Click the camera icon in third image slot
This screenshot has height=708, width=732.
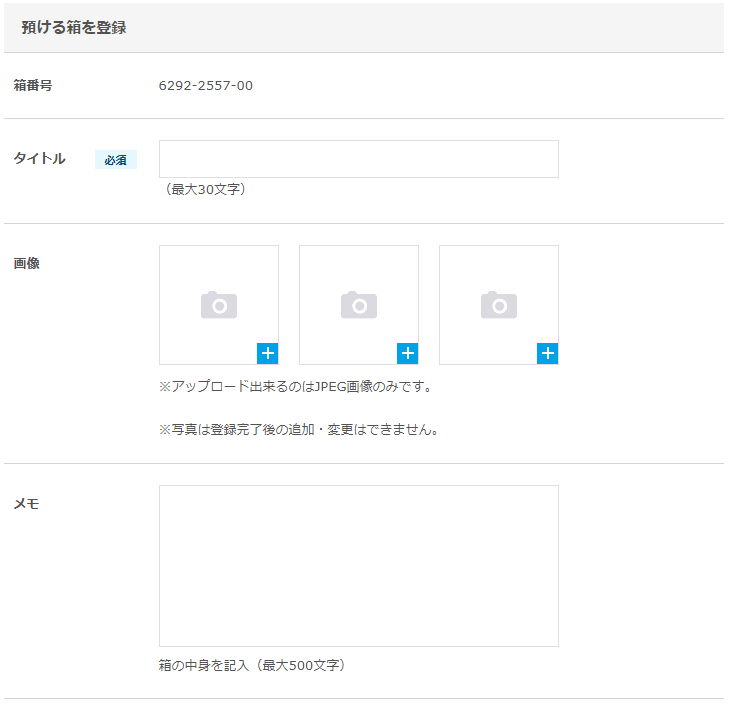point(498,305)
